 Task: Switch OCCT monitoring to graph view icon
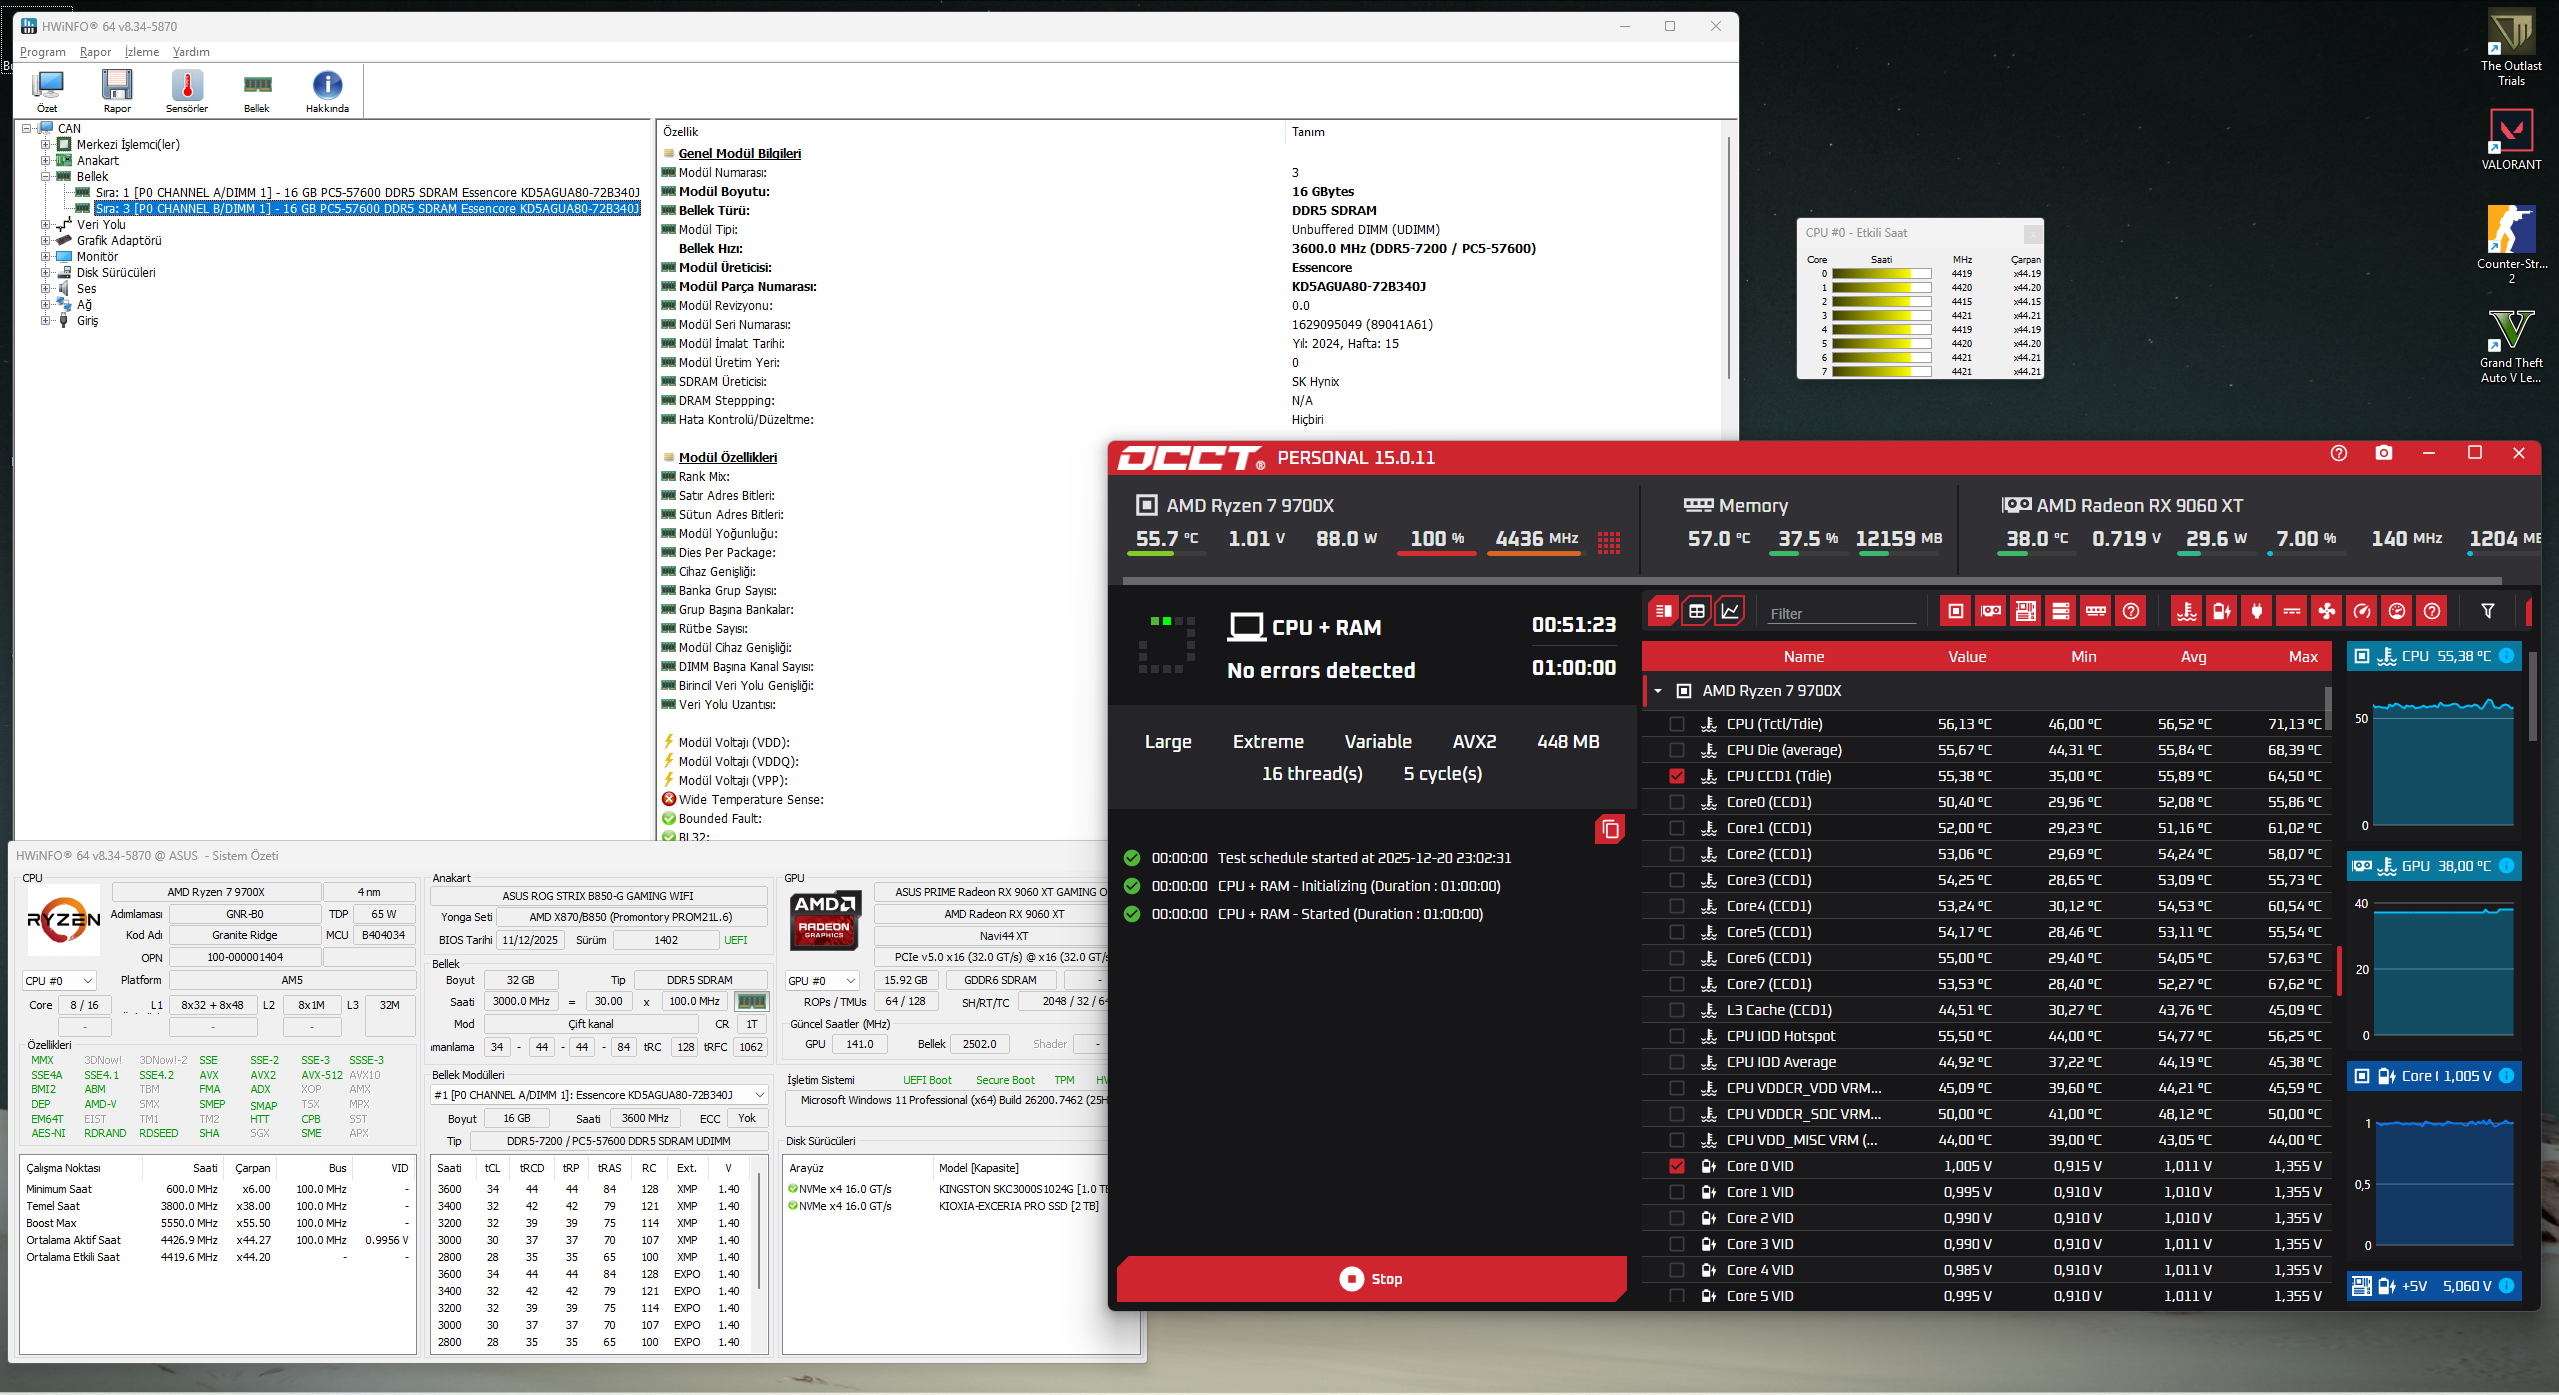click(x=1730, y=611)
